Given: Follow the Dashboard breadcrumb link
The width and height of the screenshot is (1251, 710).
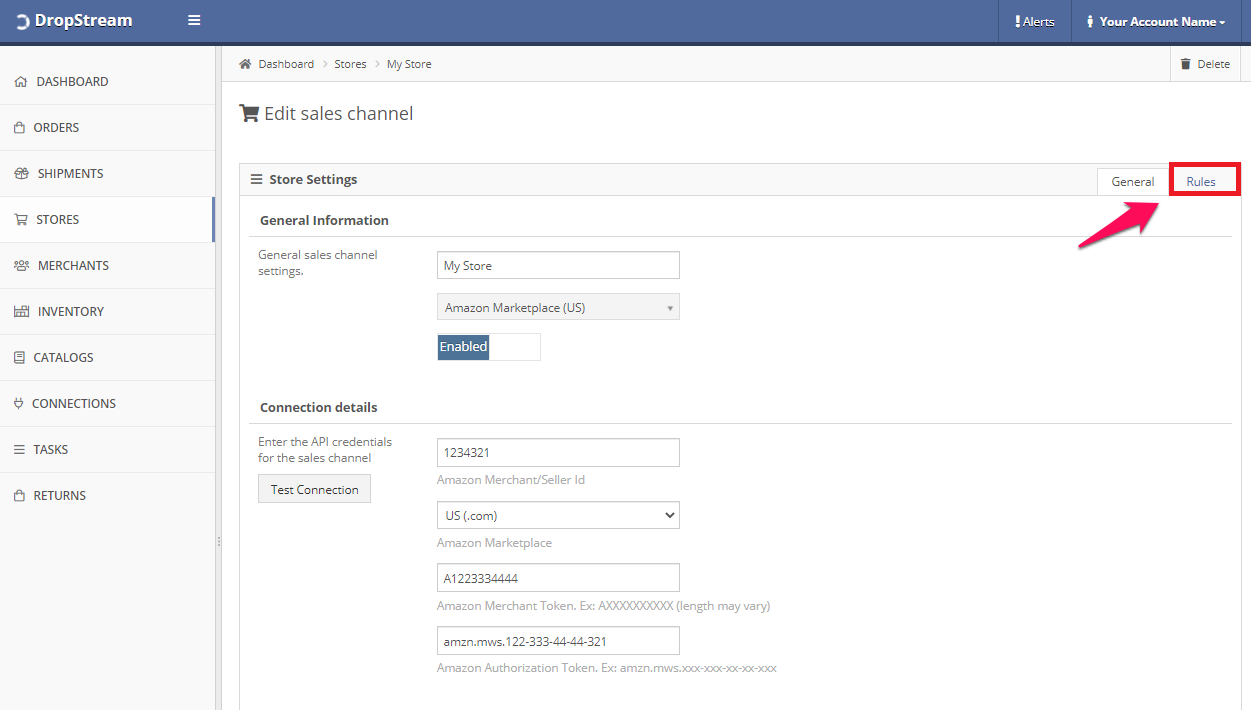Looking at the screenshot, I should [286, 64].
